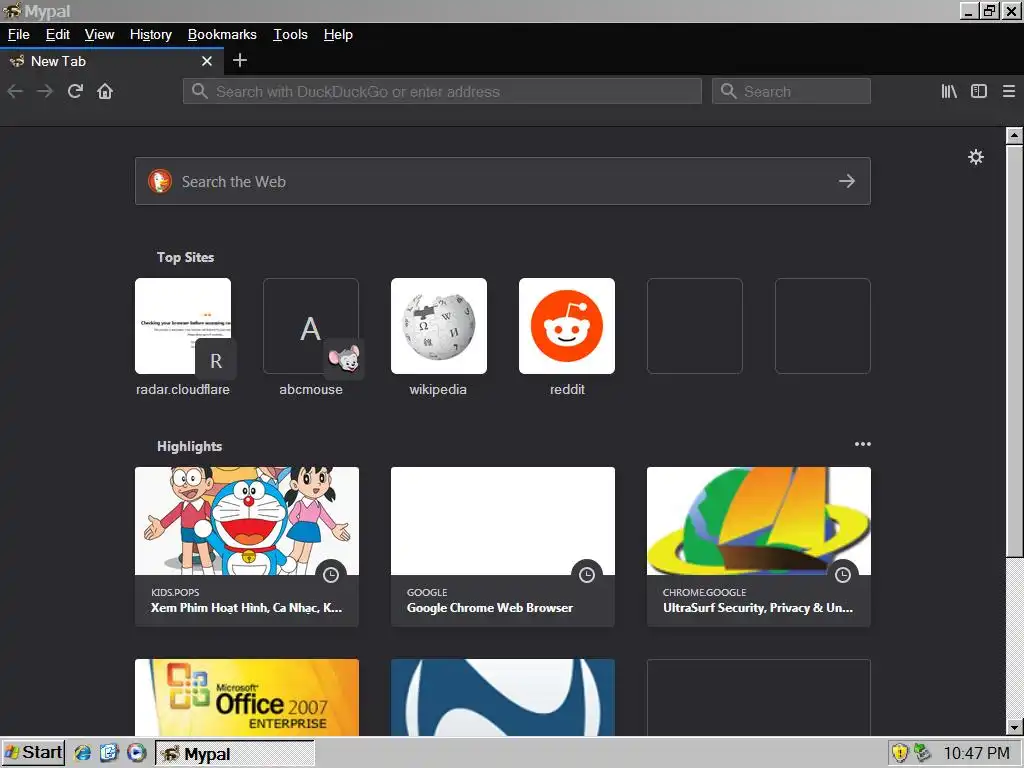This screenshot has height=768, width=1024.
Task: Go forward with the forward arrow
Action: [45, 91]
